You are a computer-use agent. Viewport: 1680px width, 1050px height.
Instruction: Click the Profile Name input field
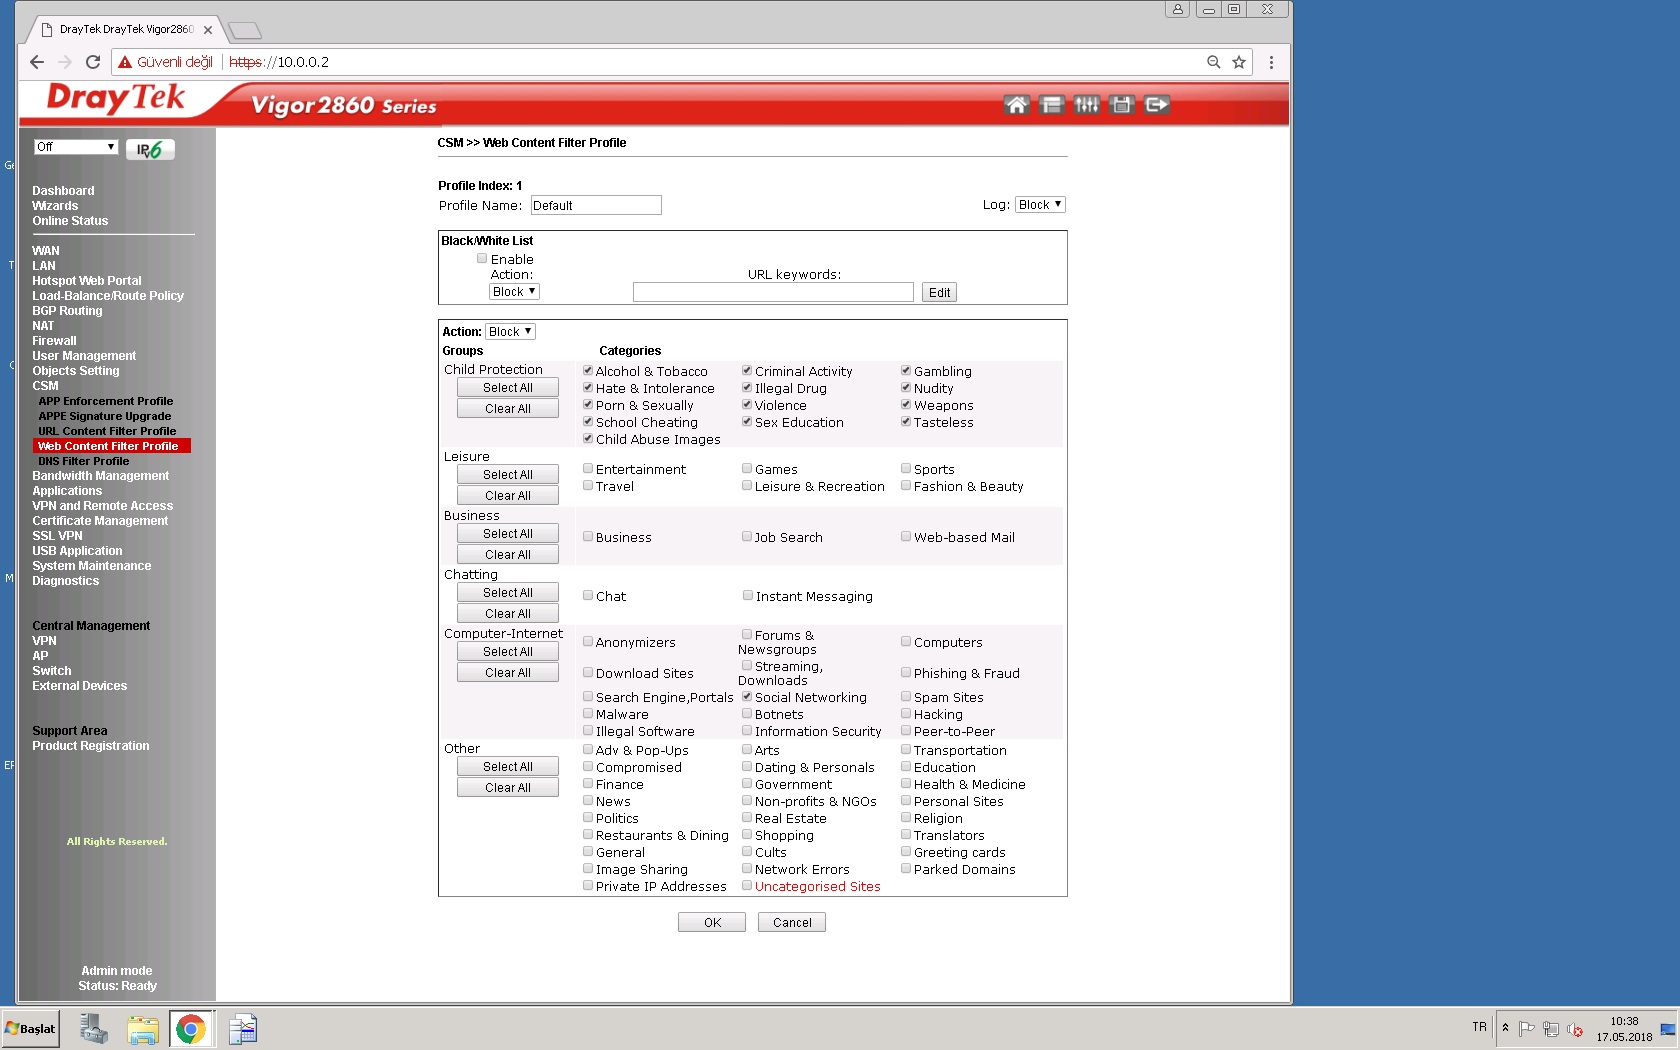tap(596, 206)
